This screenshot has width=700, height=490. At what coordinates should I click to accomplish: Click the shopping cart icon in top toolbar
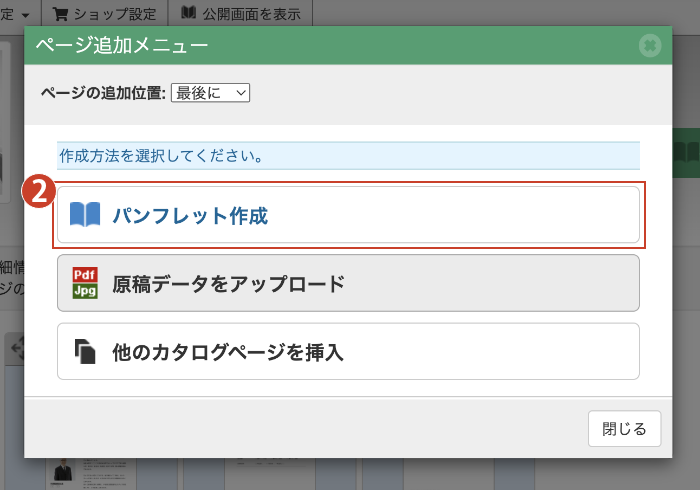[61, 13]
